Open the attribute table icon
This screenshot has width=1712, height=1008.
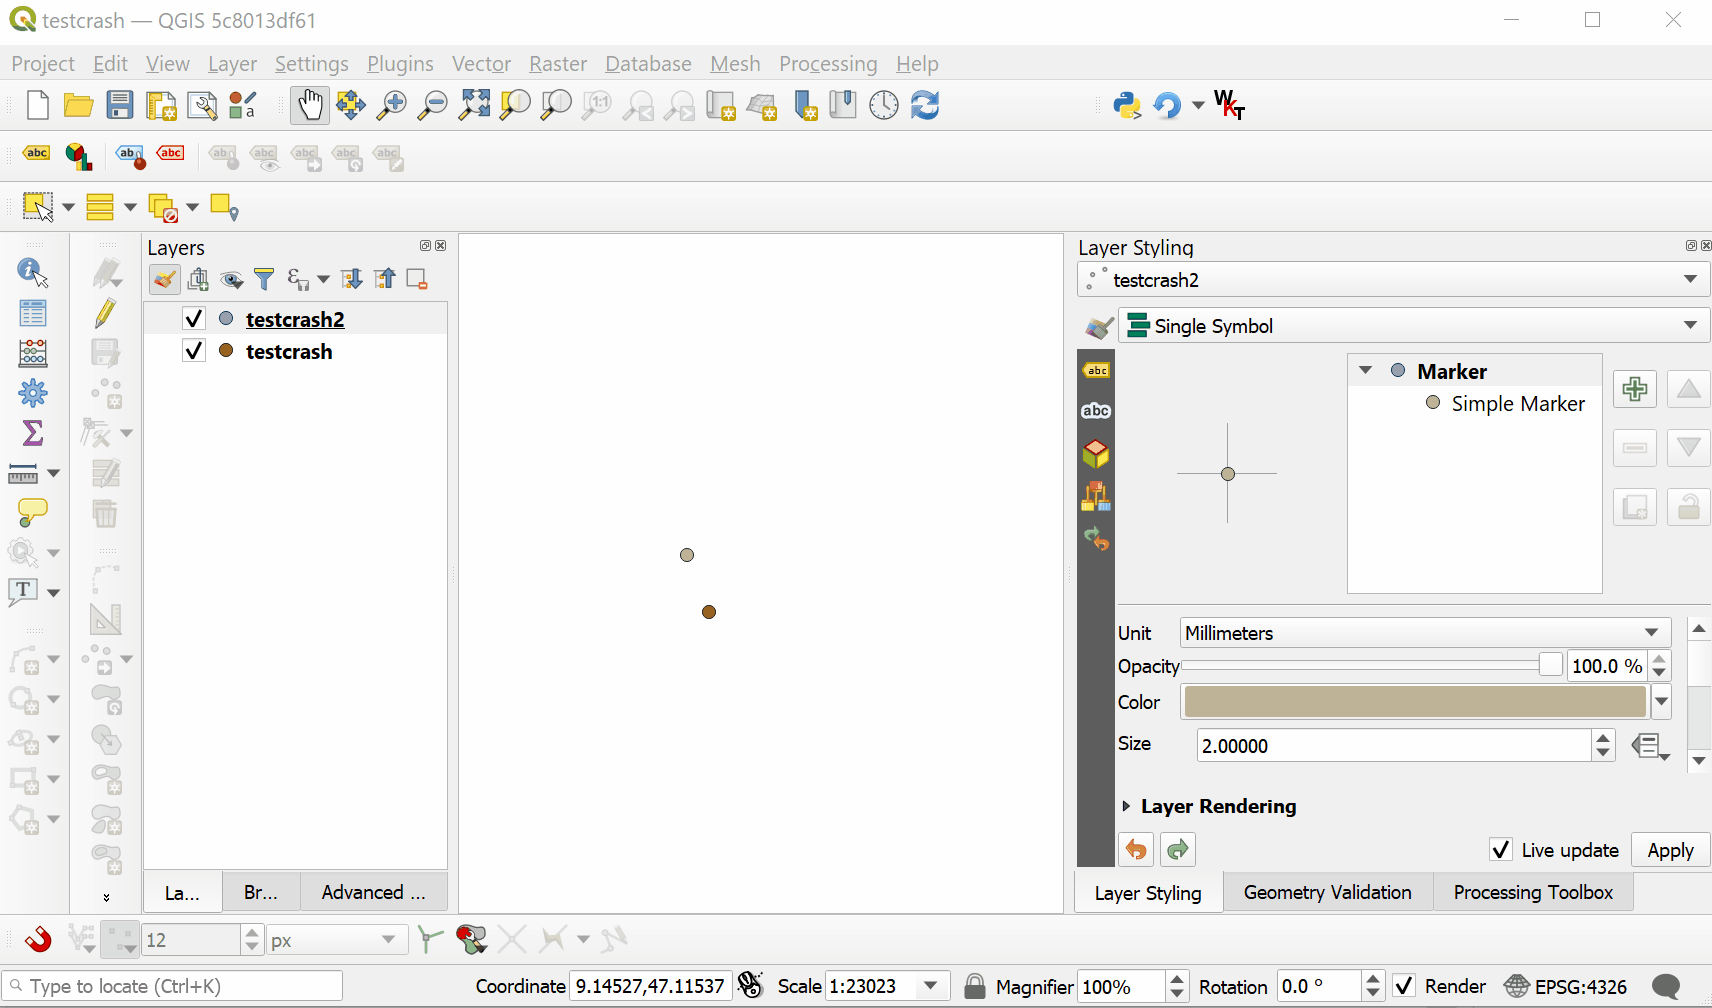33,313
